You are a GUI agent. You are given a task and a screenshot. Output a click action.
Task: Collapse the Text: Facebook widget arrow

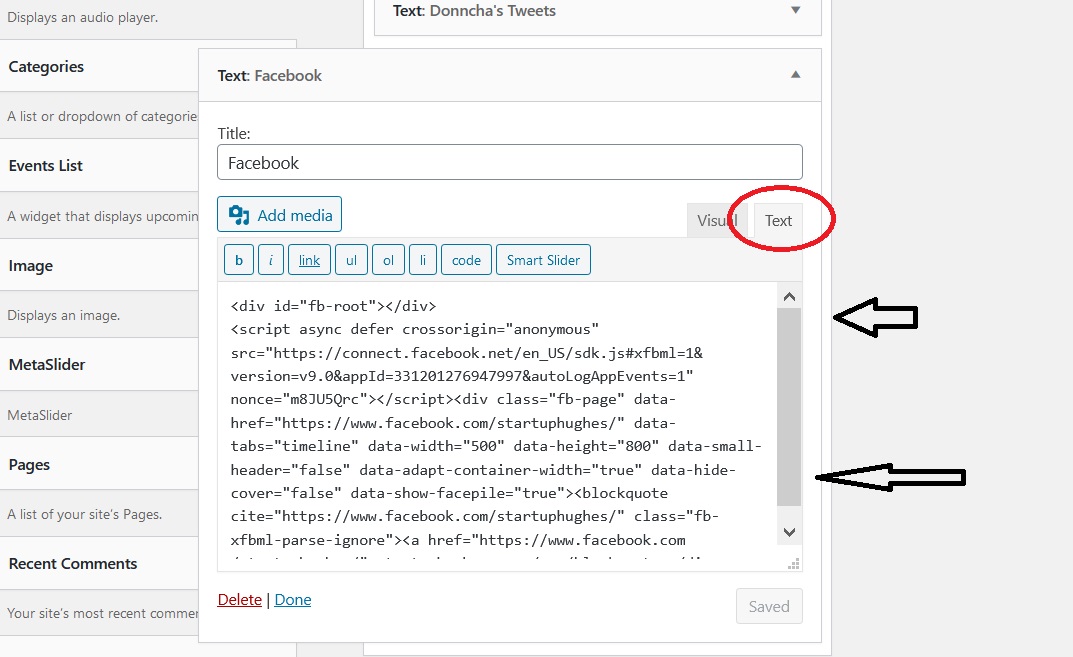point(795,75)
